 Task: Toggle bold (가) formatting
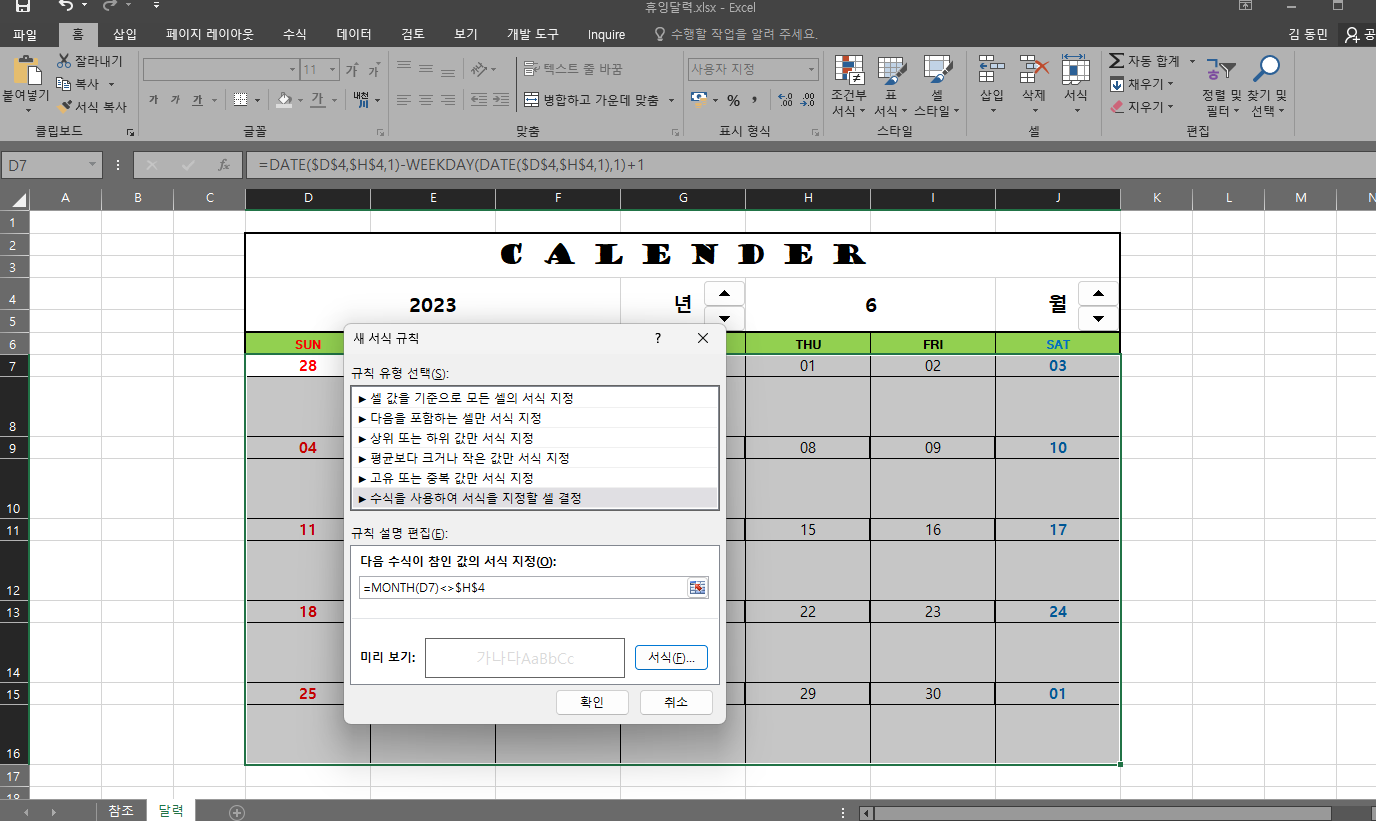click(153, 100)
